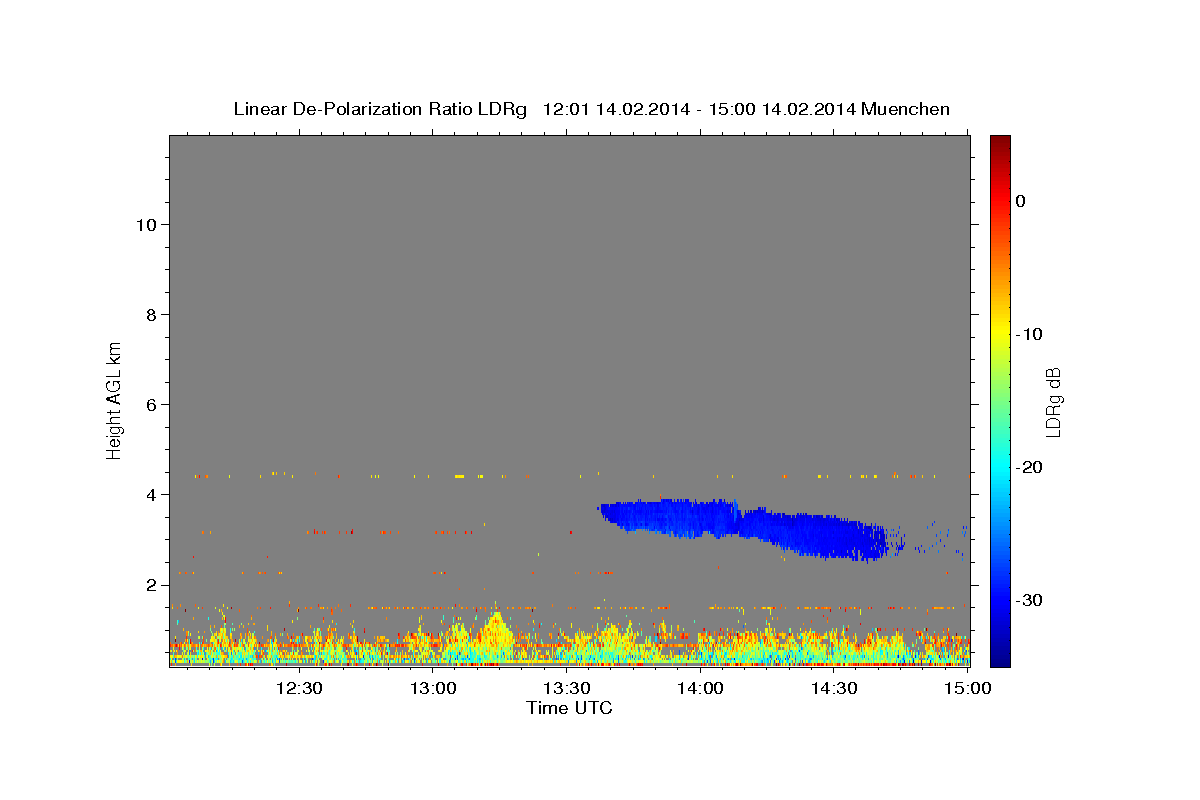Screen dimensions: 1200x800
Task: Click the plot title 'Linear De-Polarization Ratio LDRg'
Action: 380,109
